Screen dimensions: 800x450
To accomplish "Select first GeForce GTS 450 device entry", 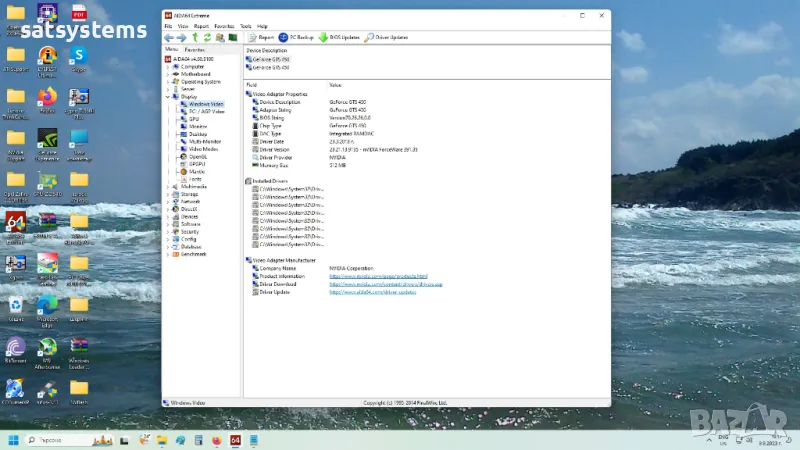I will click(269, 59).
